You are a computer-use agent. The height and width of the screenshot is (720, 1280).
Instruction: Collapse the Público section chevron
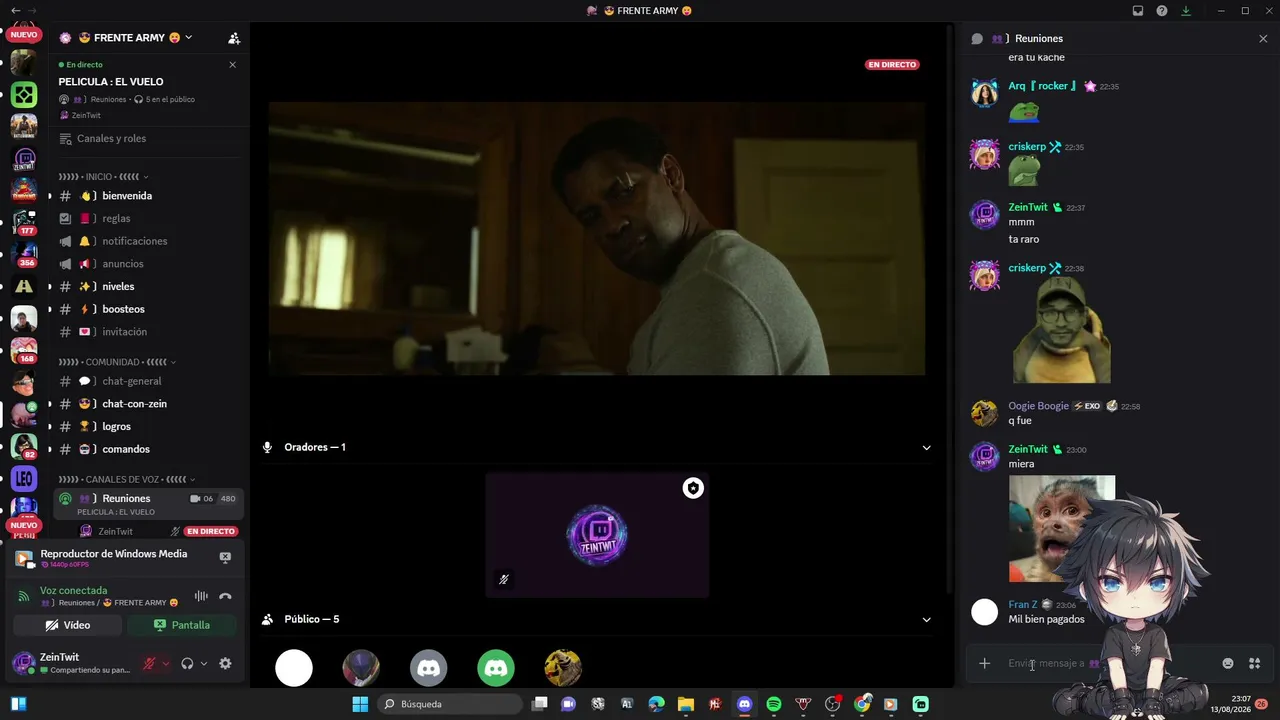pyautogui.click(x=926, y=620)
